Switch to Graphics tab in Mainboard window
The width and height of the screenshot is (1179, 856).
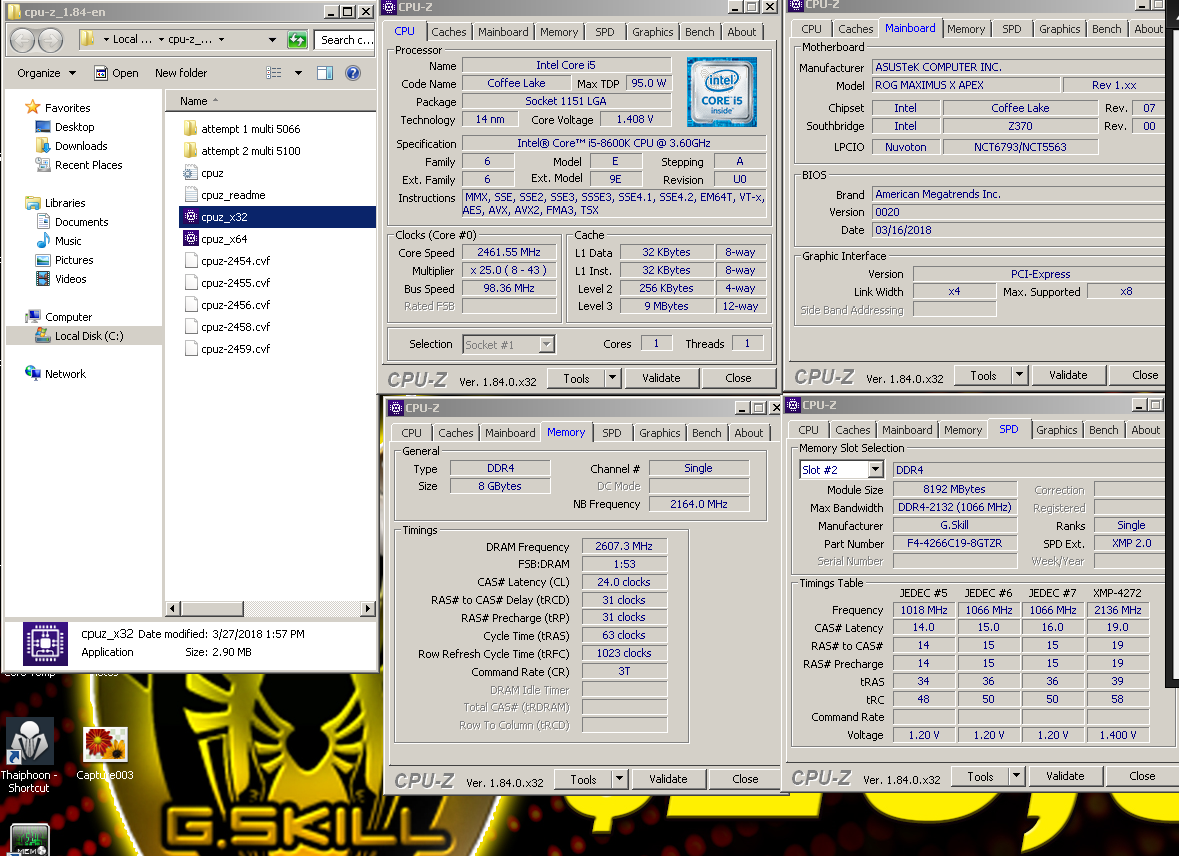pos(1059,29)
